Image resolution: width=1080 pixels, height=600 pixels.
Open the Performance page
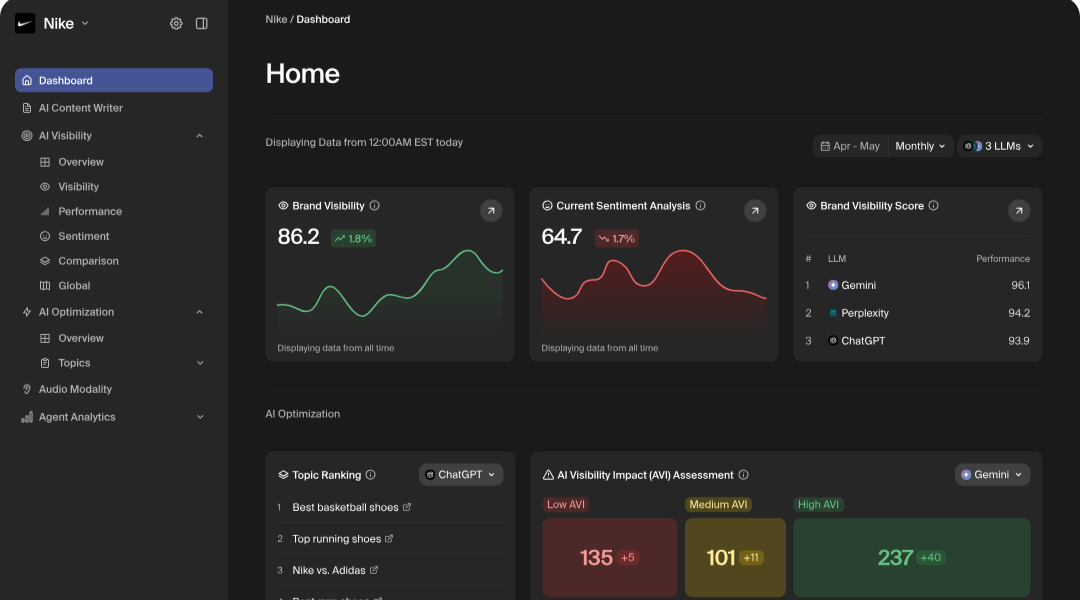tap(90, 211)
